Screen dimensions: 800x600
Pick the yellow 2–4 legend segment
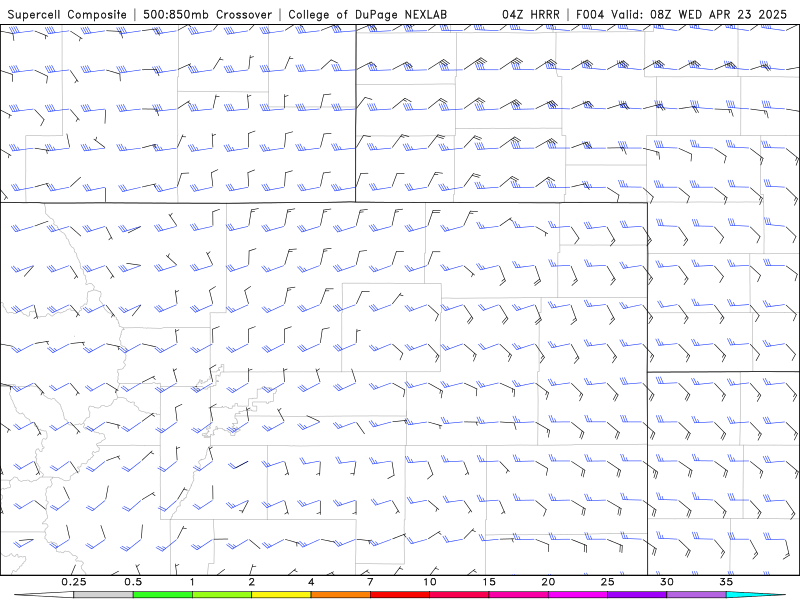[281, 595]
